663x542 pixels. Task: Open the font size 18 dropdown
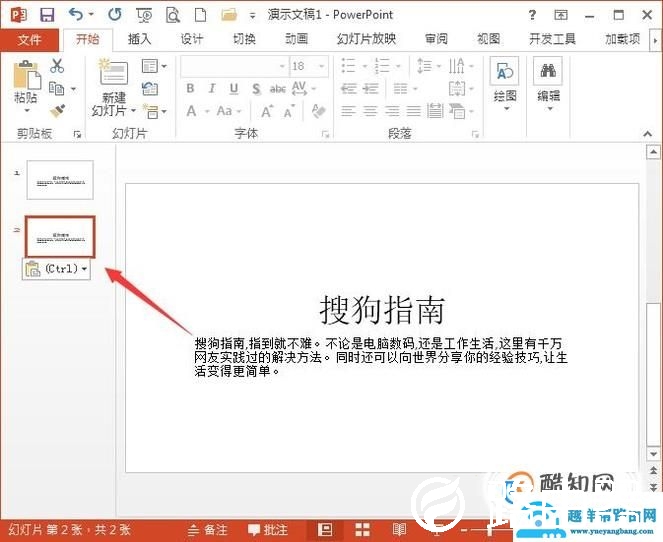pyautogui.click(x=322, y=66)
